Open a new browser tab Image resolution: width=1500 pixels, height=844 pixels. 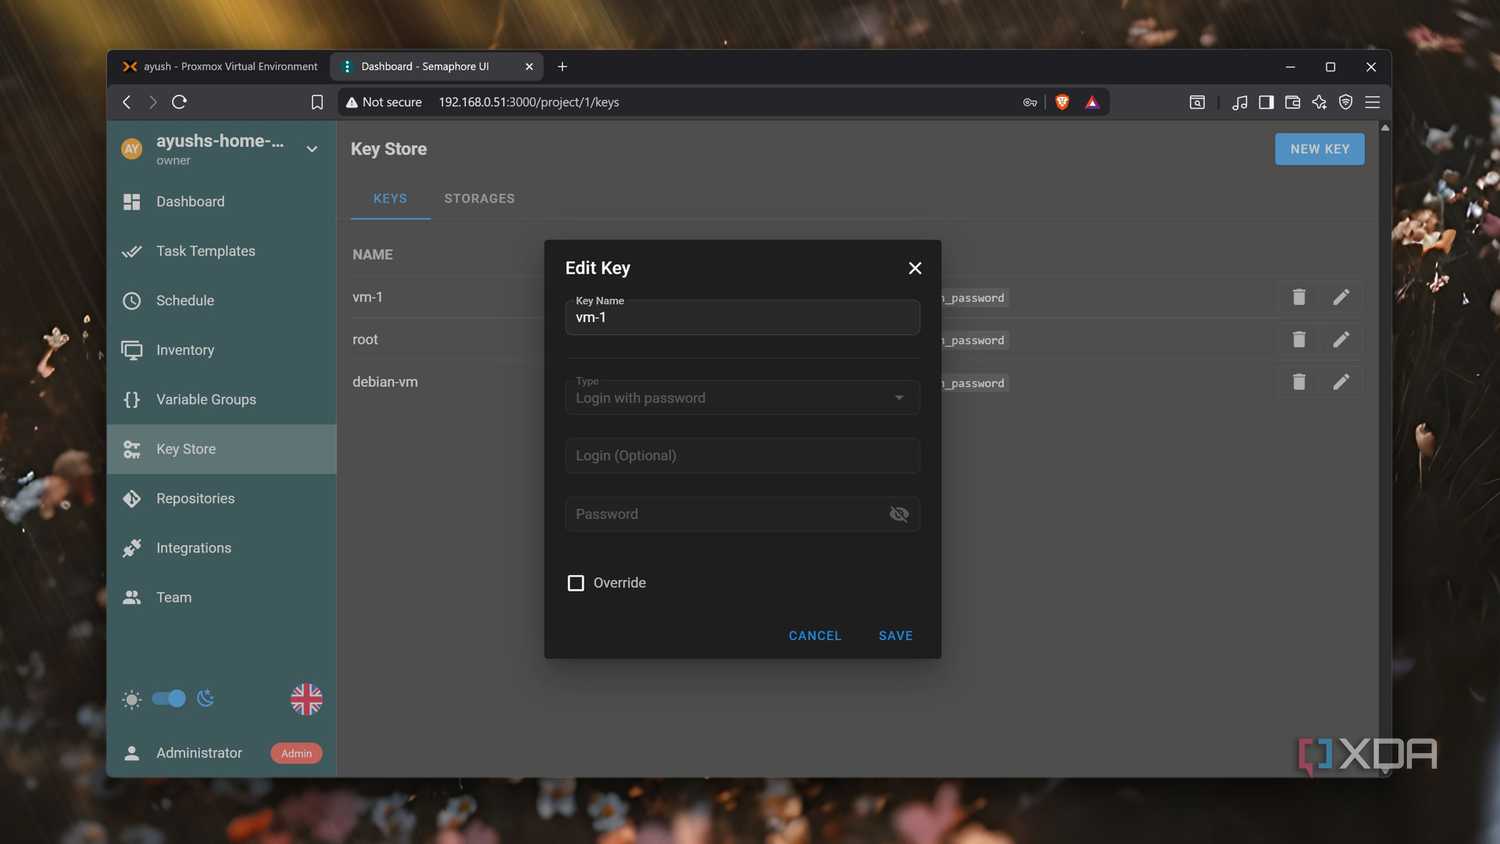562,67
